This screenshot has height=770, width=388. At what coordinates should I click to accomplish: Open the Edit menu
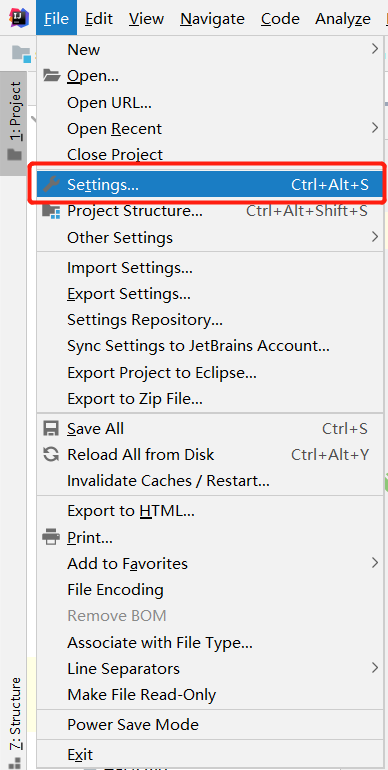(98, 19)
